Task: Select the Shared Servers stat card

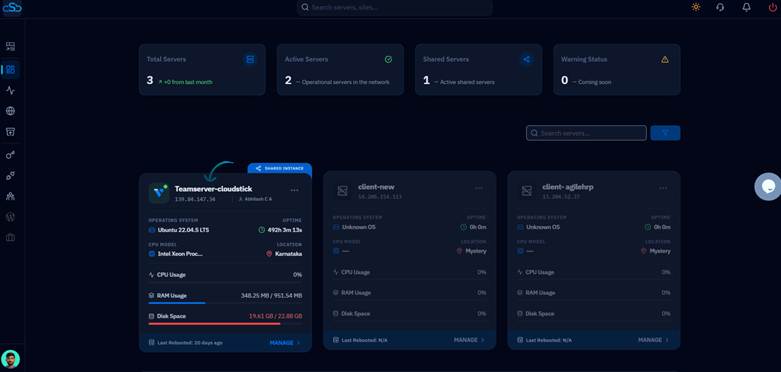Action: tap(479, 69)
